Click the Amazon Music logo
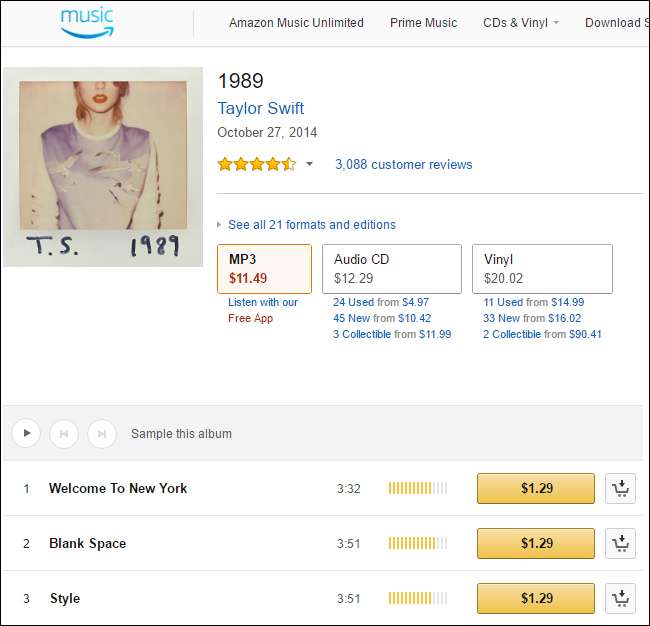This screenshot has height=626, width=650. tap(87, 22)
